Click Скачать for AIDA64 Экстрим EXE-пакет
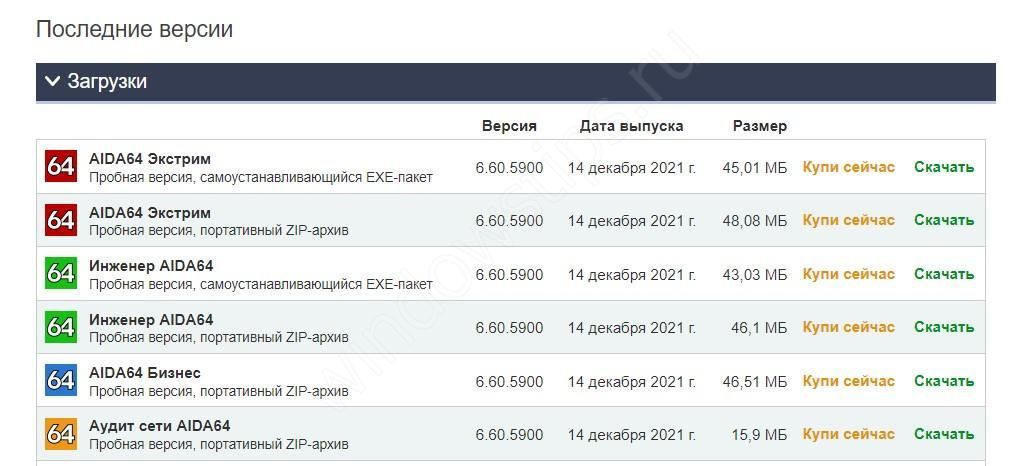1025x466 pixels. click(943, 167)
